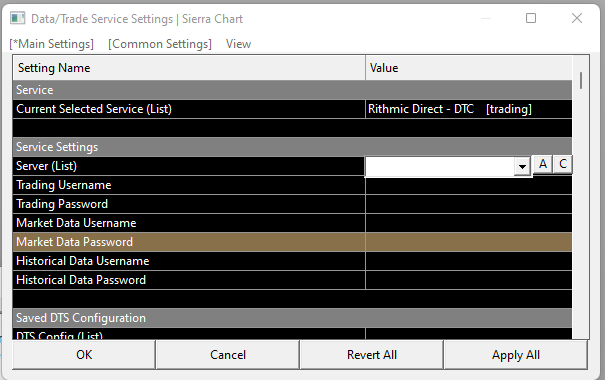Select the Trading Username value field
This screenshot has height=380, width=605.
(x=468, y=185)
